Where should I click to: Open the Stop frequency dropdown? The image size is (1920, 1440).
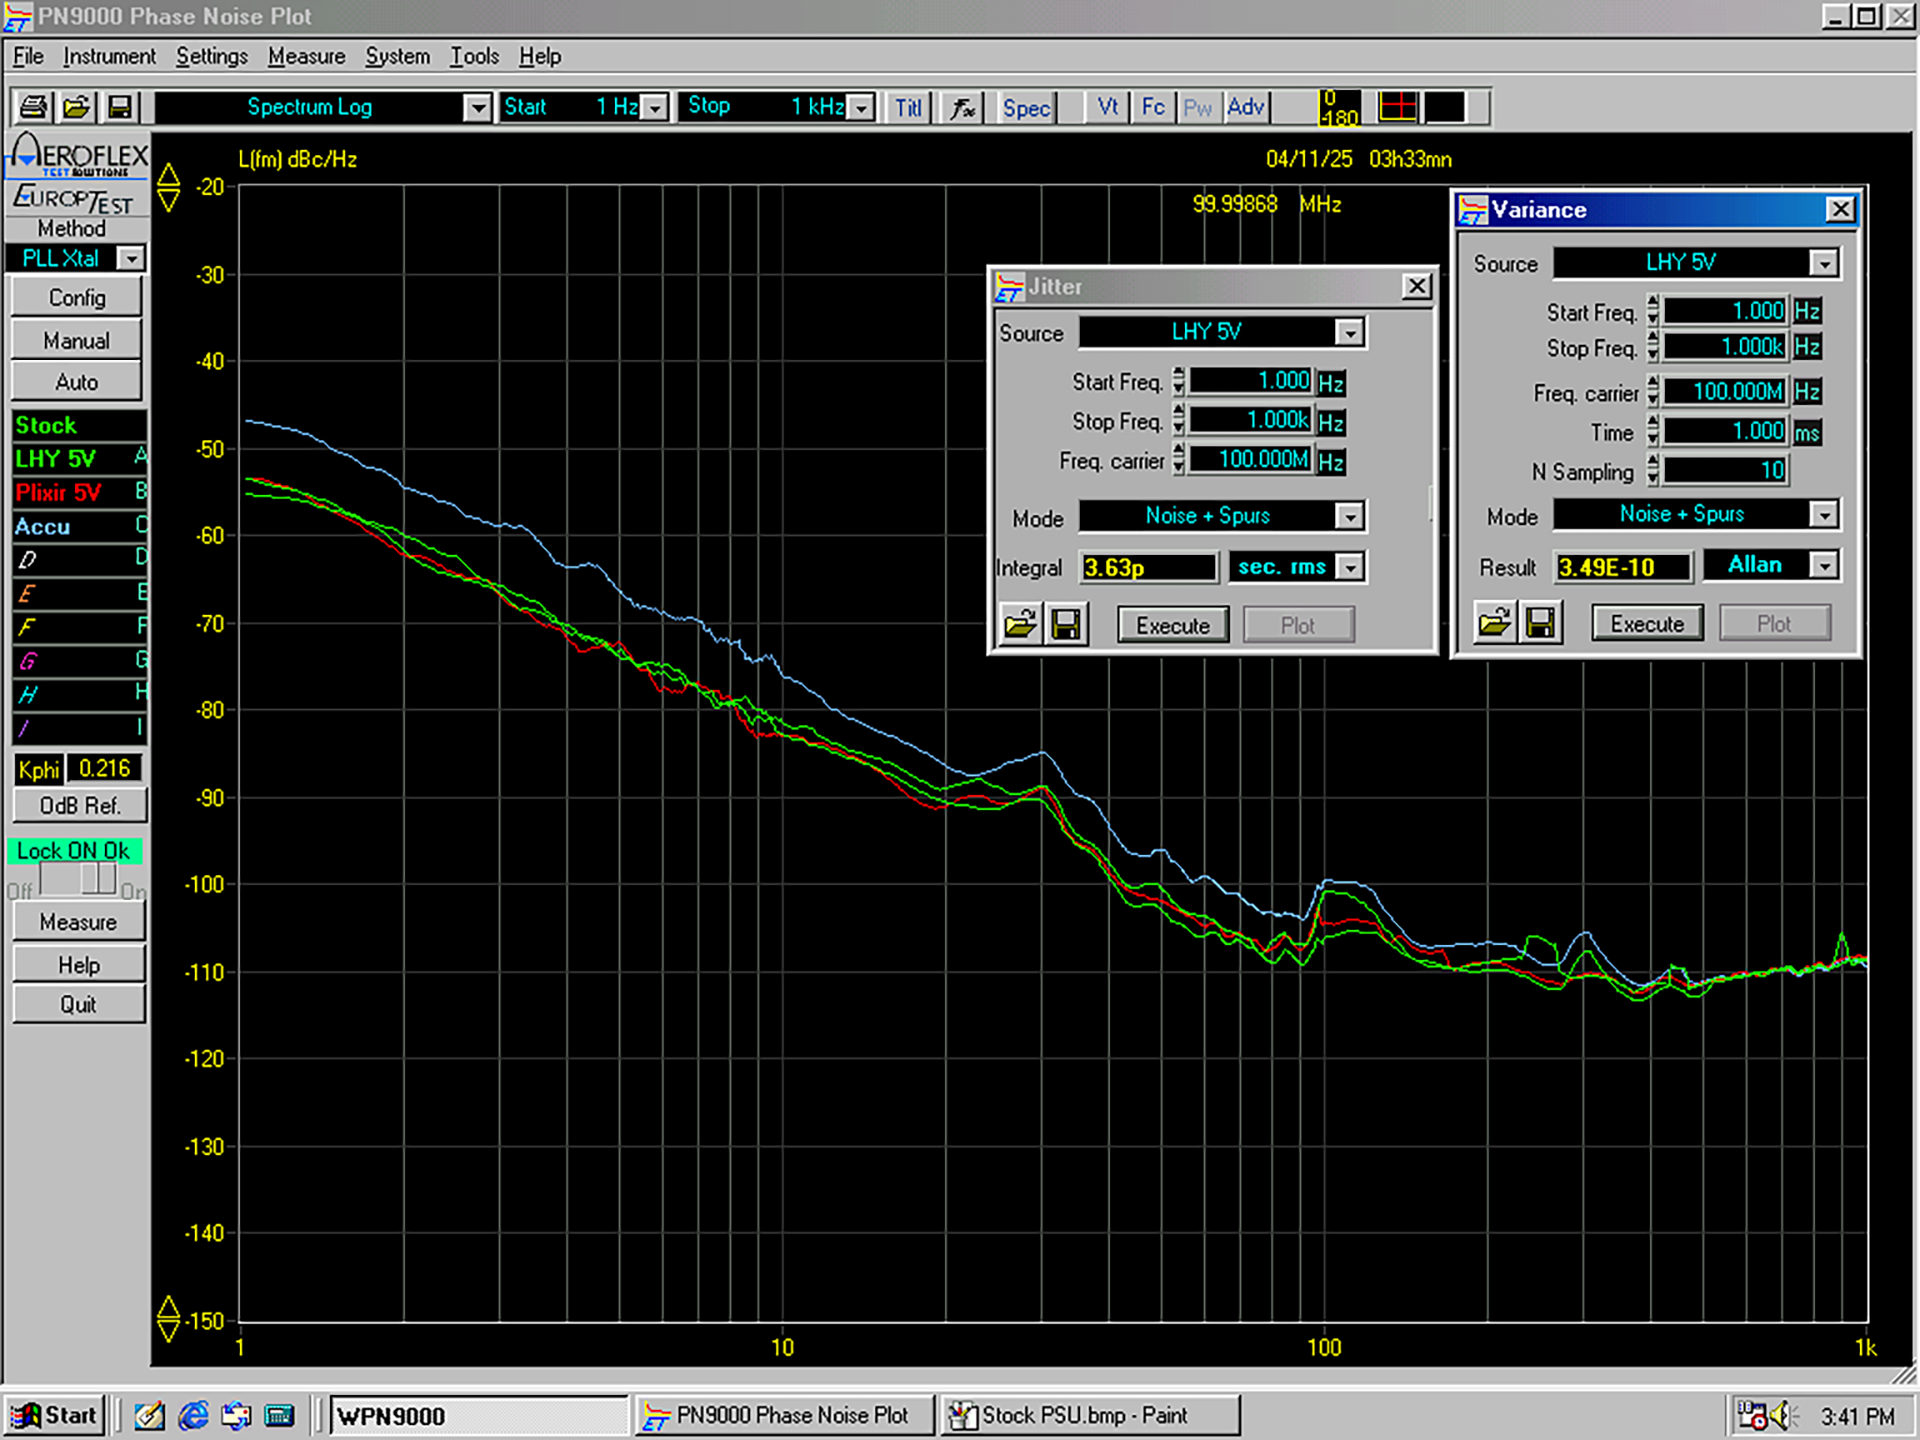861,107
